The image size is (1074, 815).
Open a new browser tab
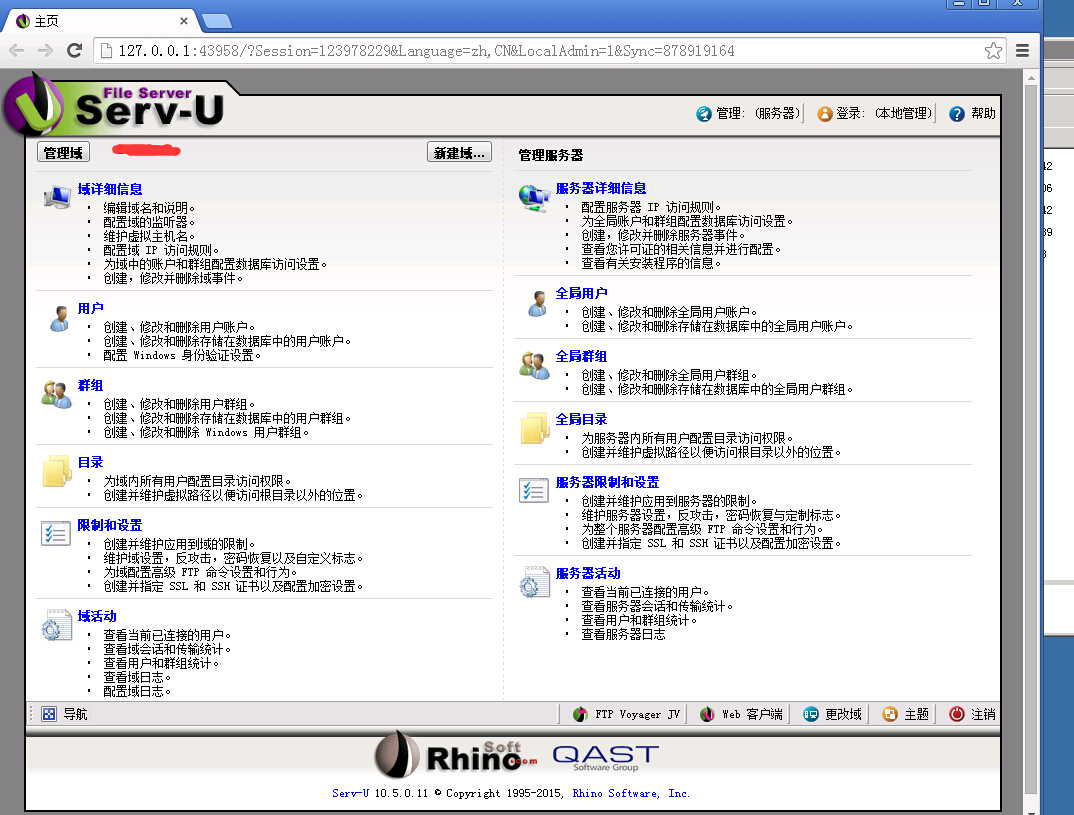point(217,21)
